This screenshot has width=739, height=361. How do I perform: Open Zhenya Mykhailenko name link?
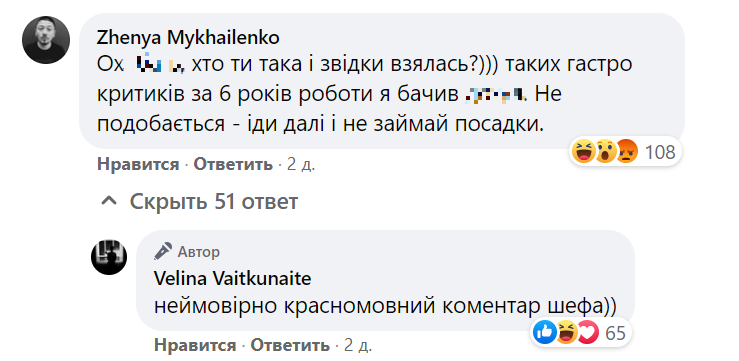pyautogui.click(x=188, y=39)
